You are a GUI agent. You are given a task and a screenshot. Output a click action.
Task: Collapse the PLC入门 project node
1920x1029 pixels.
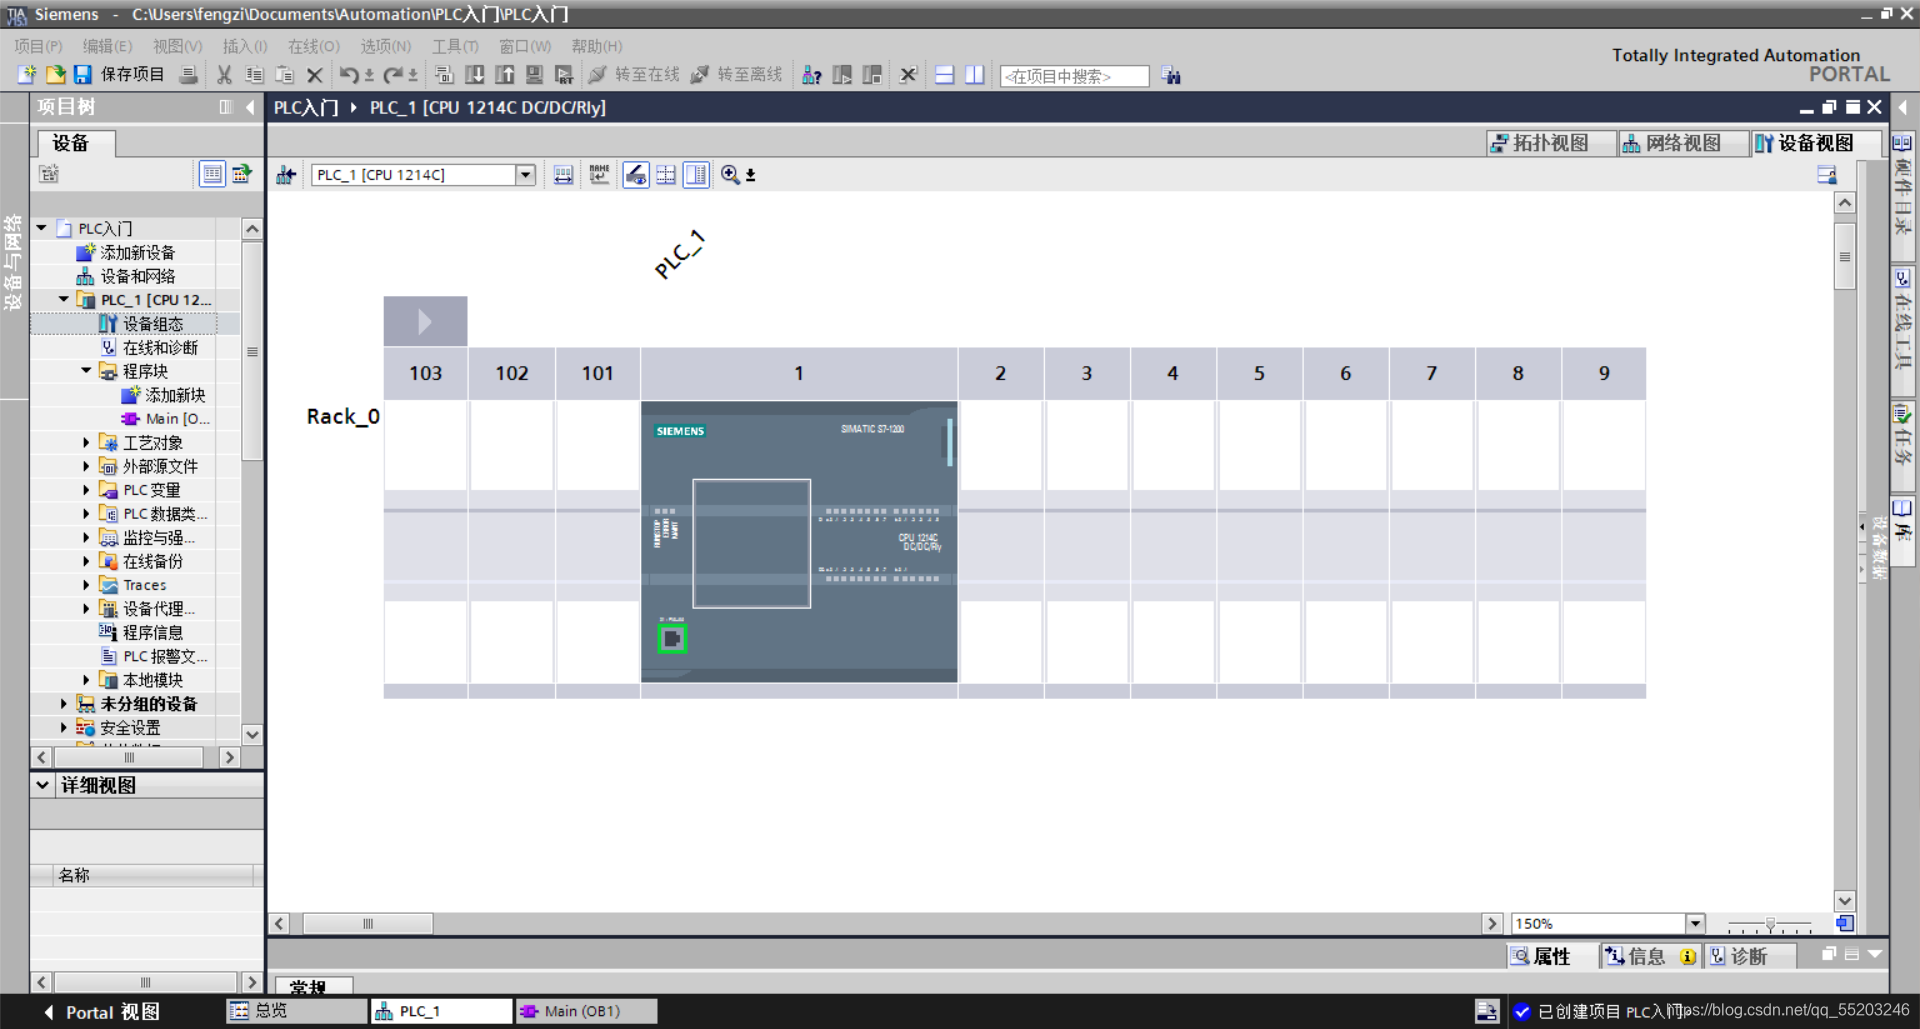coord(42,228)
